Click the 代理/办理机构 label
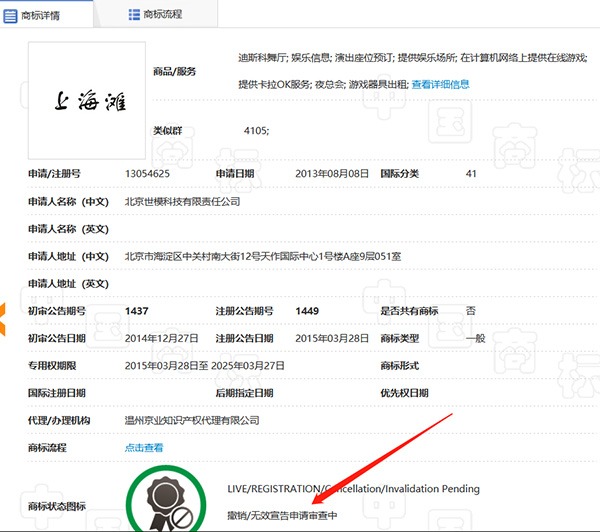 point(59,420)
